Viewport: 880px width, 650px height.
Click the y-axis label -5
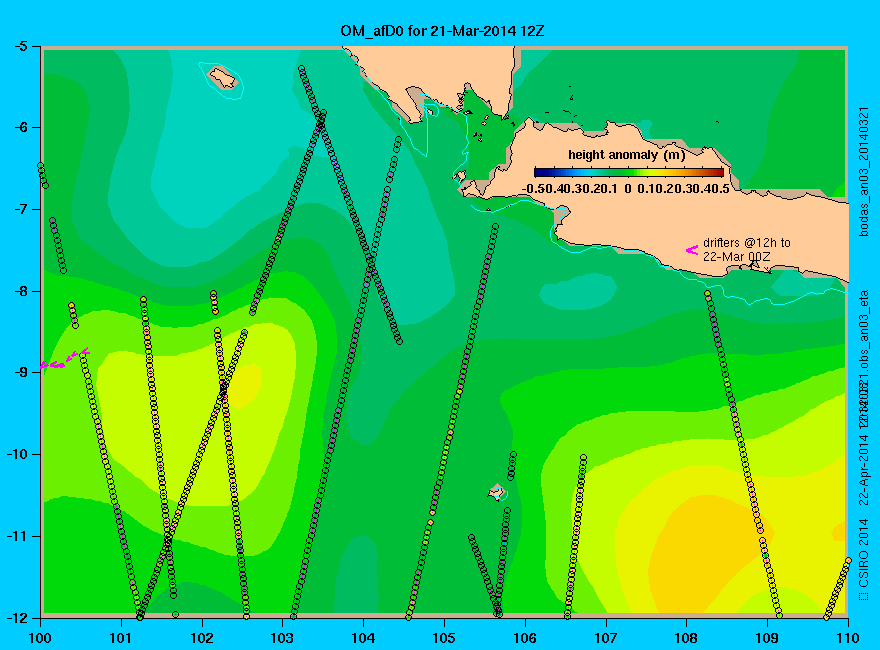point(20,46)
